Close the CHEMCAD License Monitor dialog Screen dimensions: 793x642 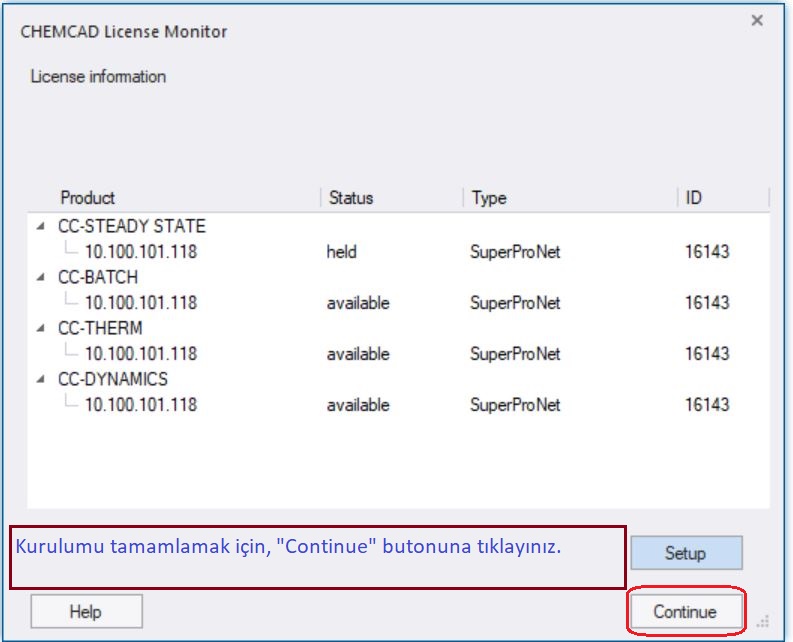point(757,20)
